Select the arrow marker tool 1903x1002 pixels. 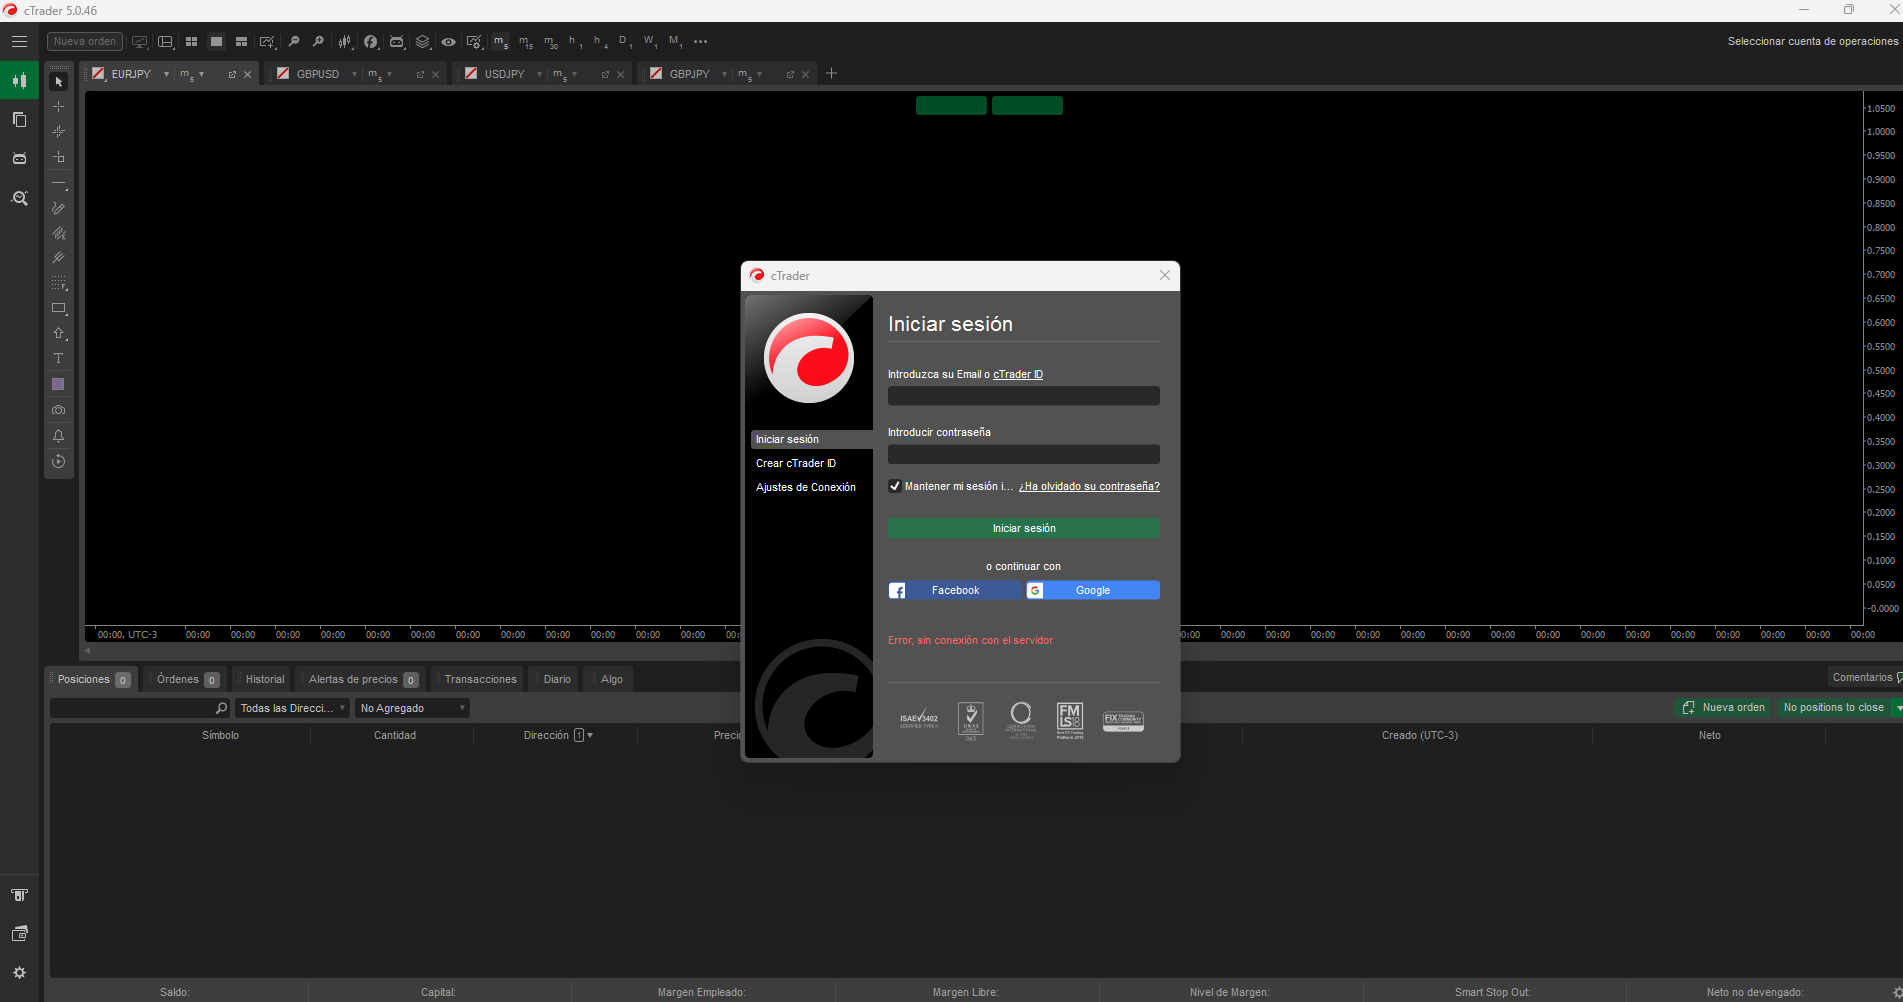pos(59,334)
